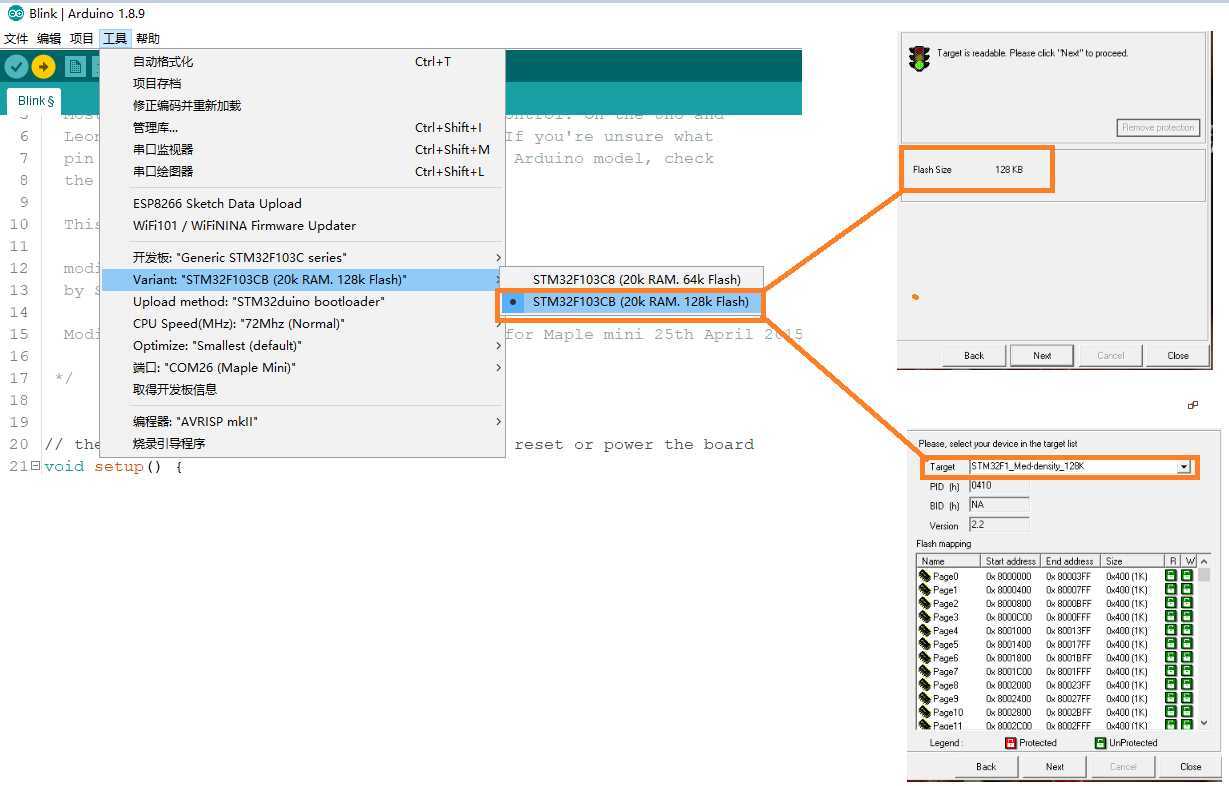
Task: Click the chip icon for Page9
Action: tap(925, 698)
